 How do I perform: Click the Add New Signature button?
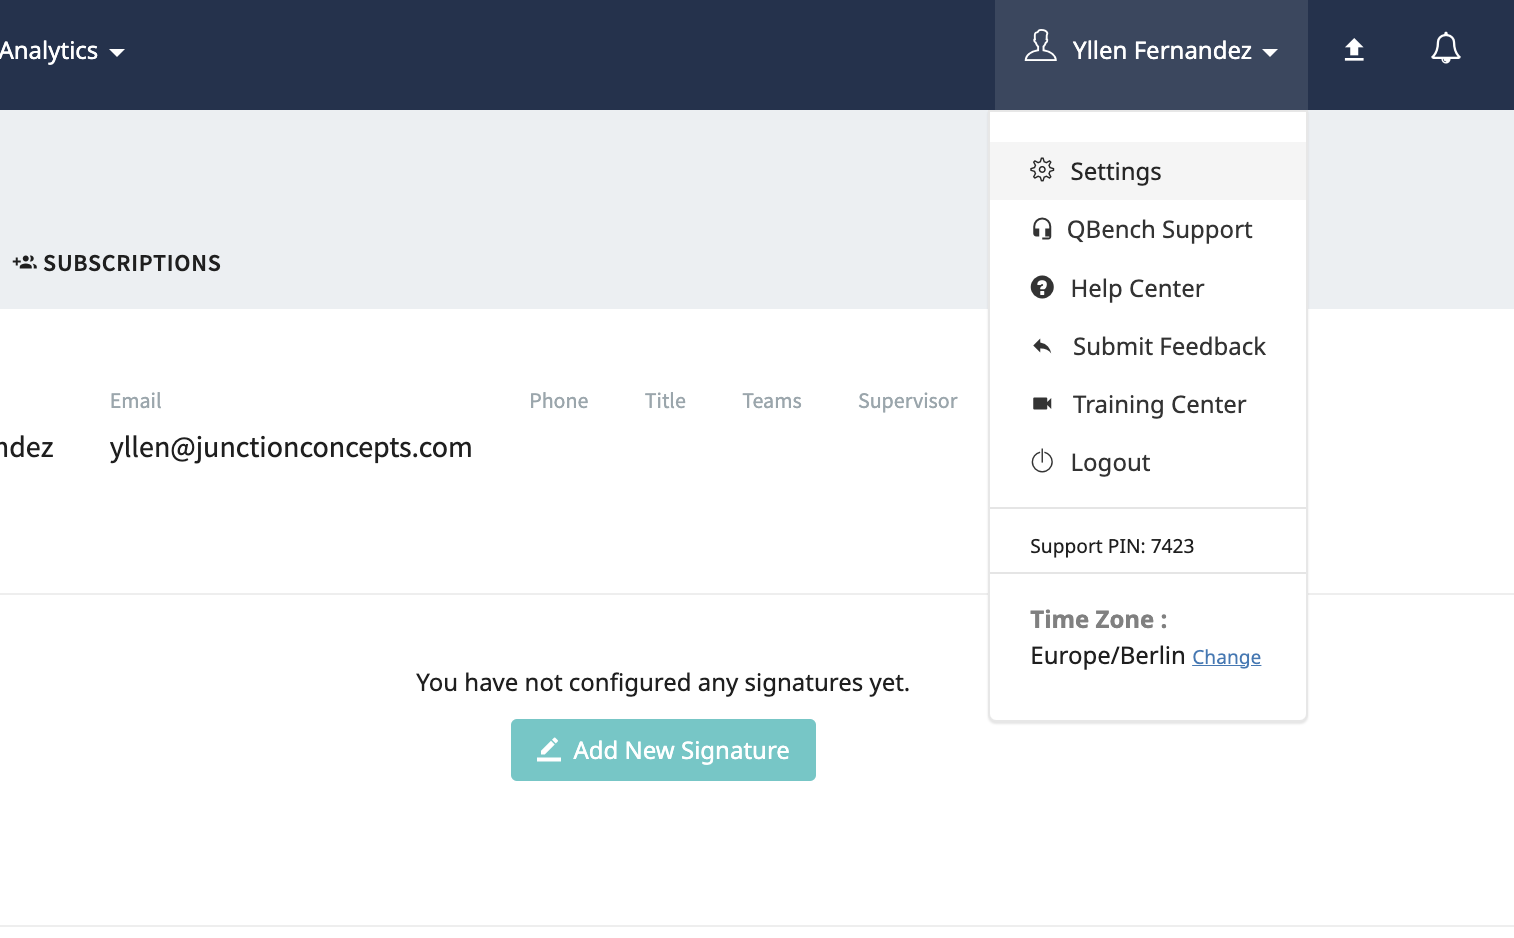[663, 749]
